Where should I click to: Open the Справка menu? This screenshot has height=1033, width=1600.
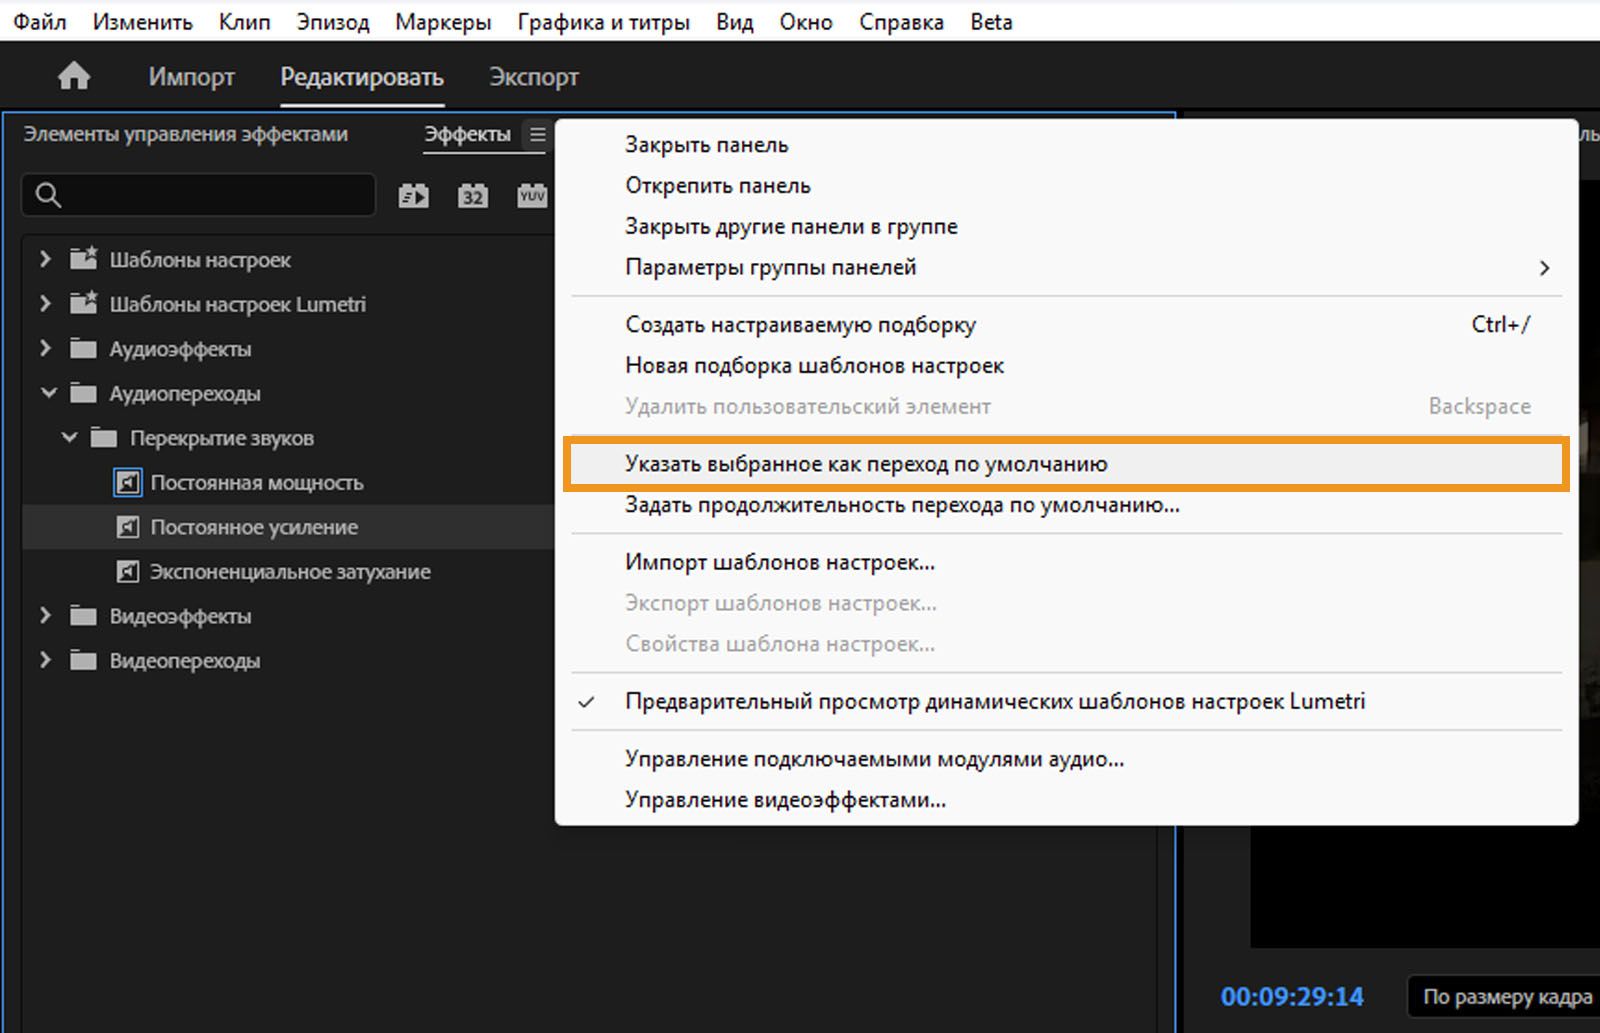pos(902,22)
